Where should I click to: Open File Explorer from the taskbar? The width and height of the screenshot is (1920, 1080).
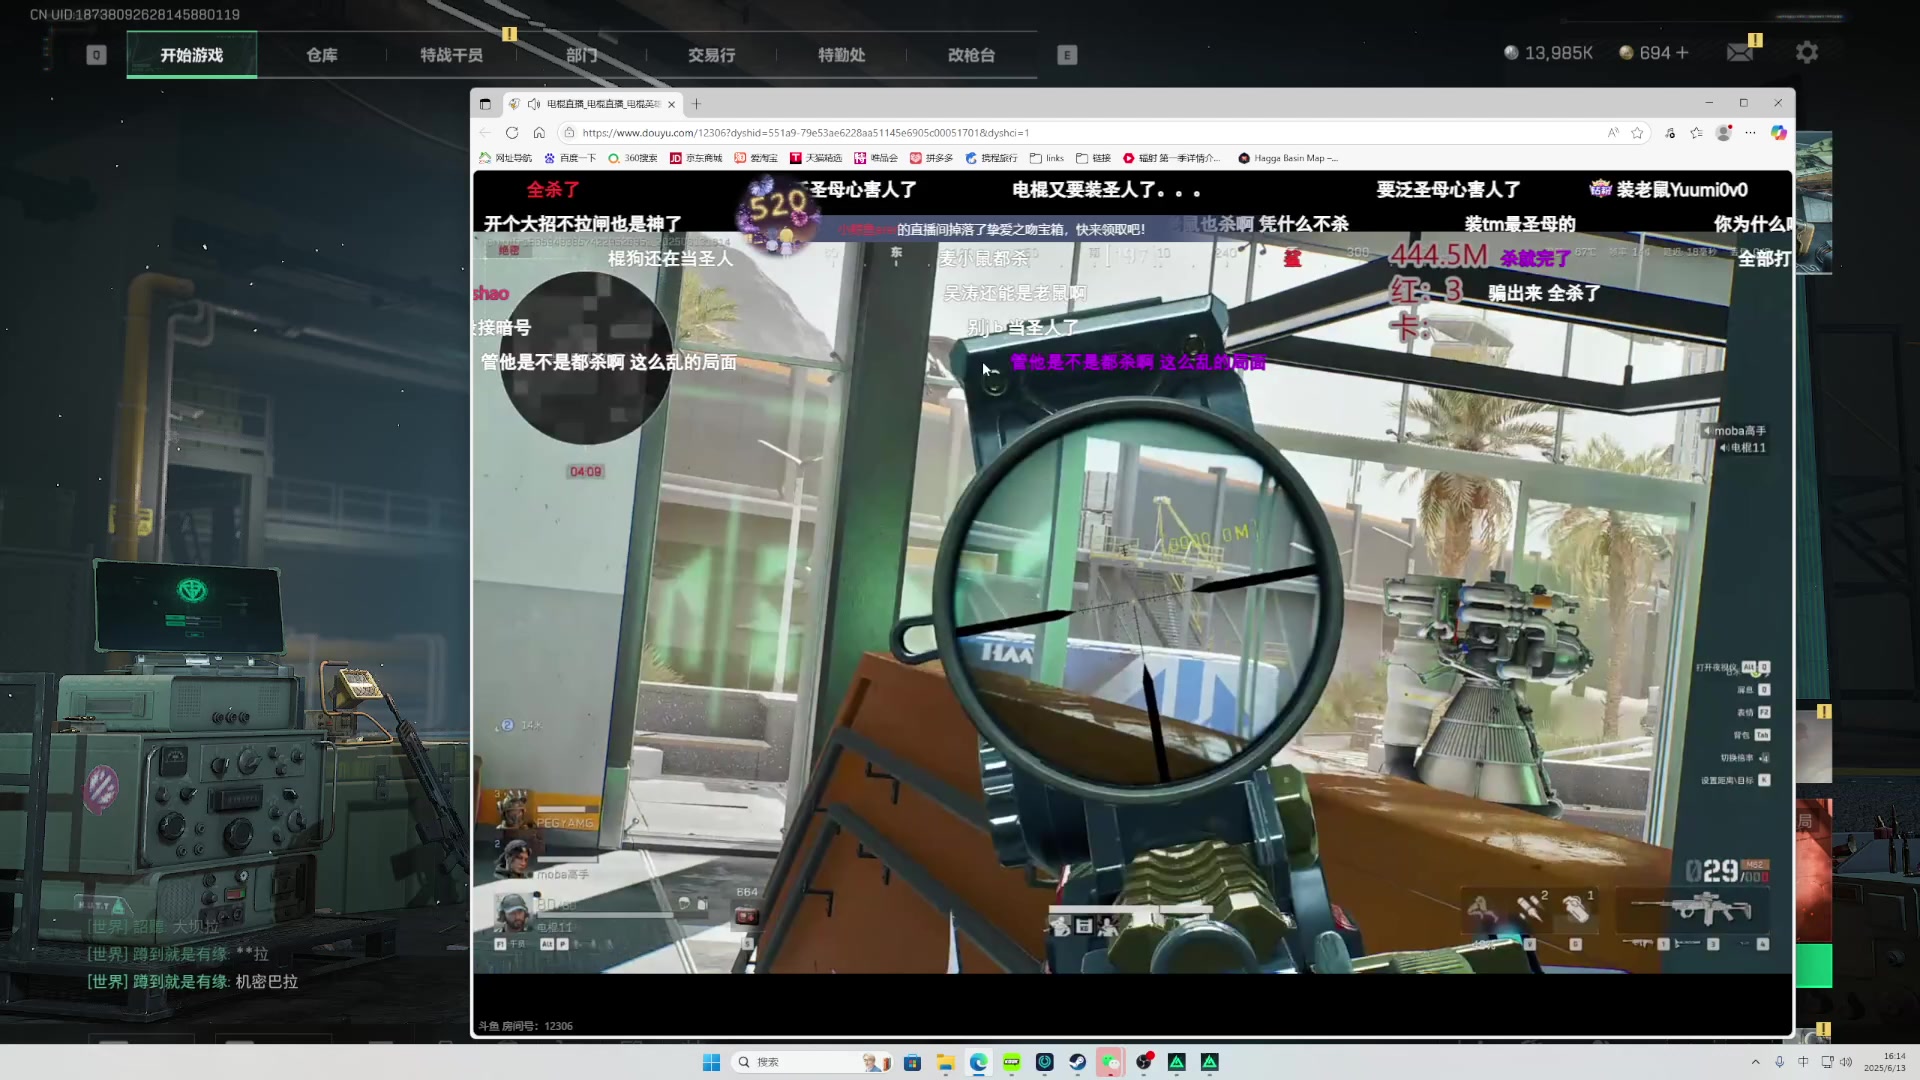945,1062
